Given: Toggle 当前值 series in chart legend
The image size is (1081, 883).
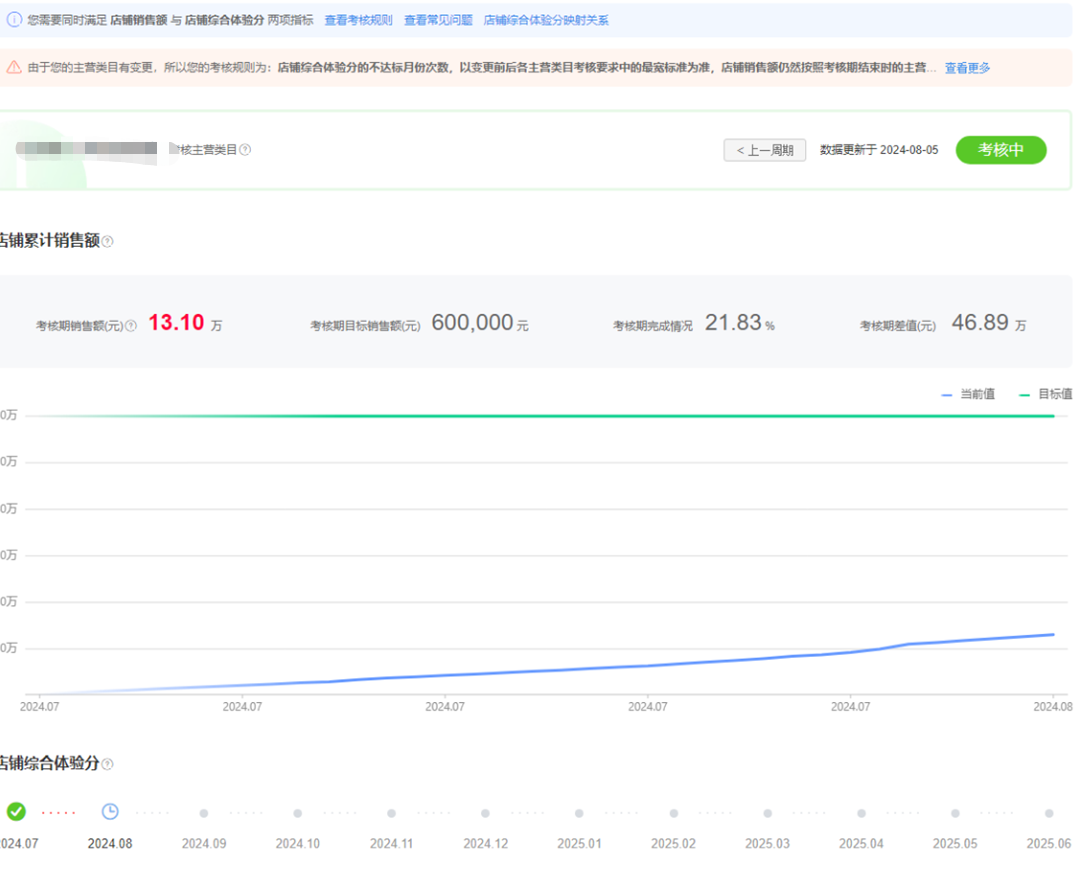Looking at the screenshot, I should click(x=968, y=395).
